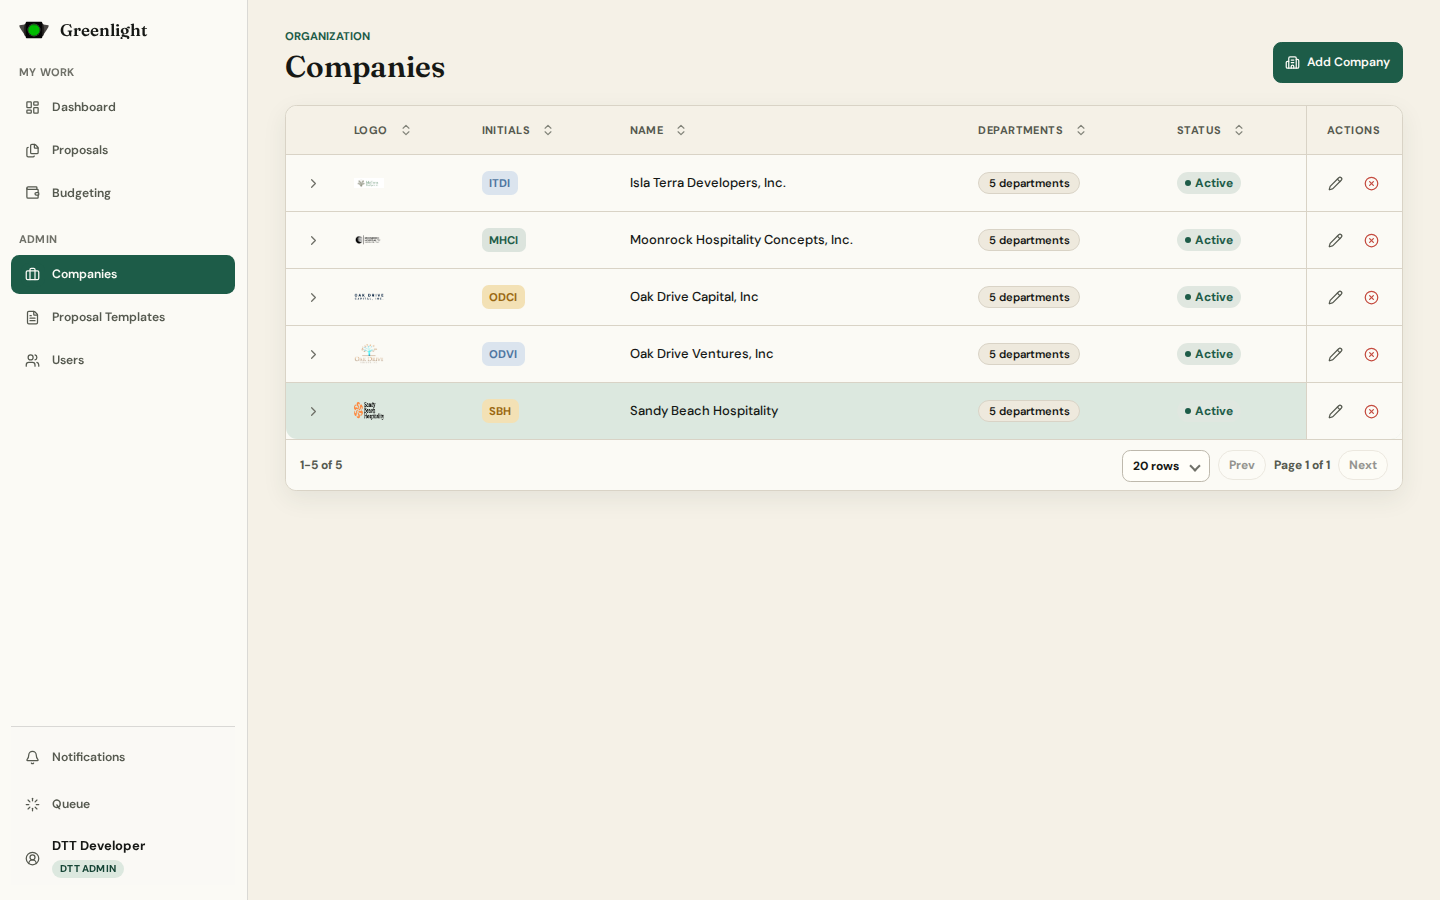This screenshot has height=900, width=1440.
Task: Click the ODCI initials badge
Action: tap(503, 297)
